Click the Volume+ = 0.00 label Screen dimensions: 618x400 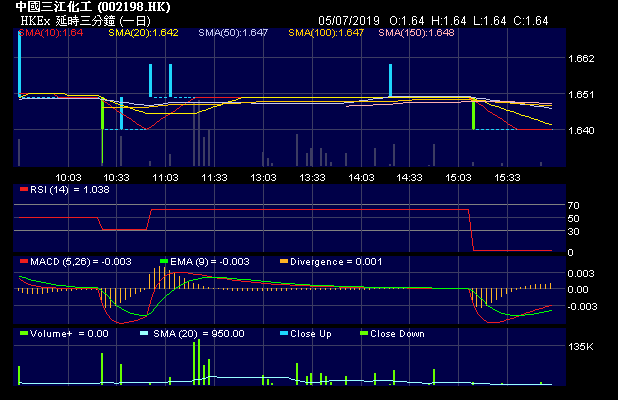[x=69, y=334]
